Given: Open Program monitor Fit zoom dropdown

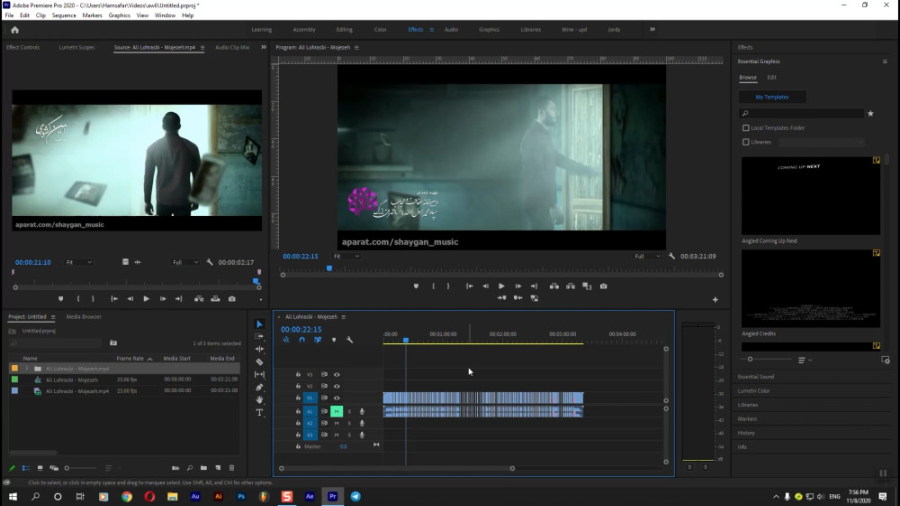Looking at the screenshot, I should point(346,256).
